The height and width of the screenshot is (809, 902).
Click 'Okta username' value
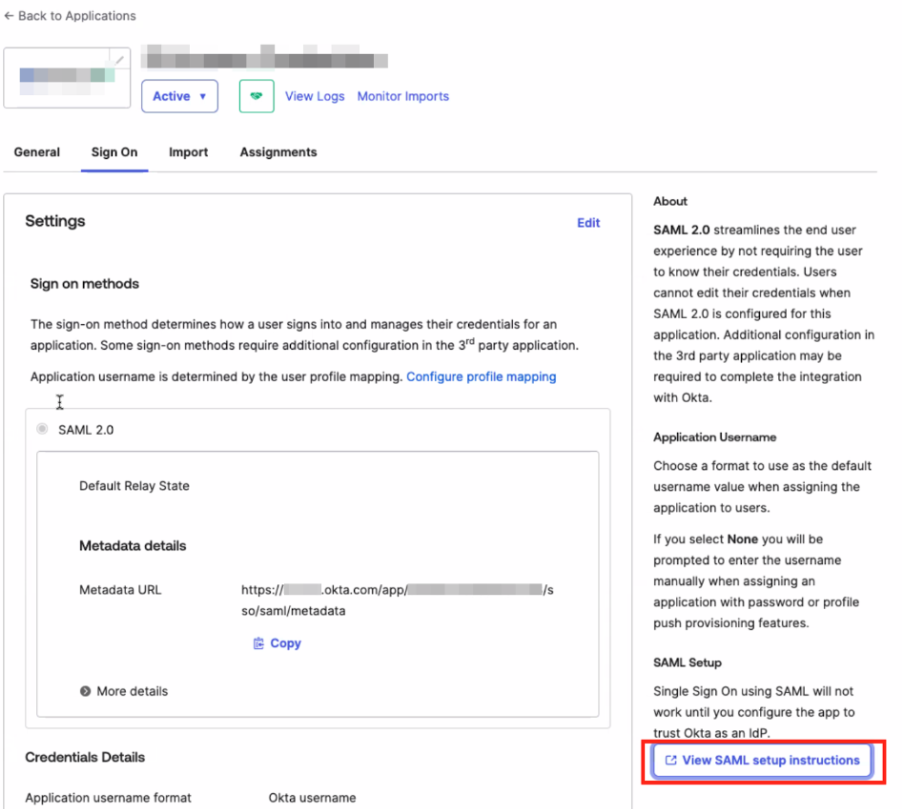point(312,797)
